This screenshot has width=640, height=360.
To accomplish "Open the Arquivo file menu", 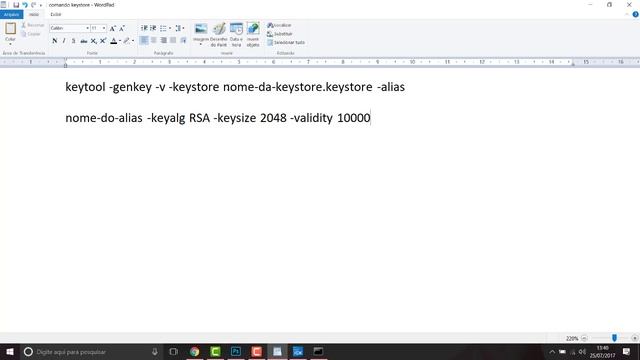I will (x=11, y=14).
